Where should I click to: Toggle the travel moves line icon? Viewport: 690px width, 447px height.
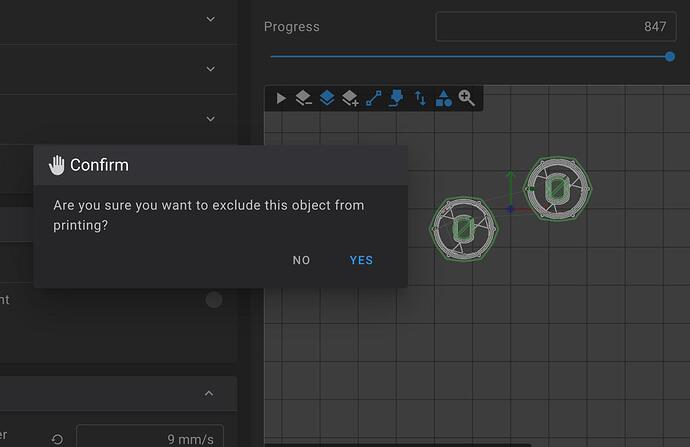(x=374, y=98)
